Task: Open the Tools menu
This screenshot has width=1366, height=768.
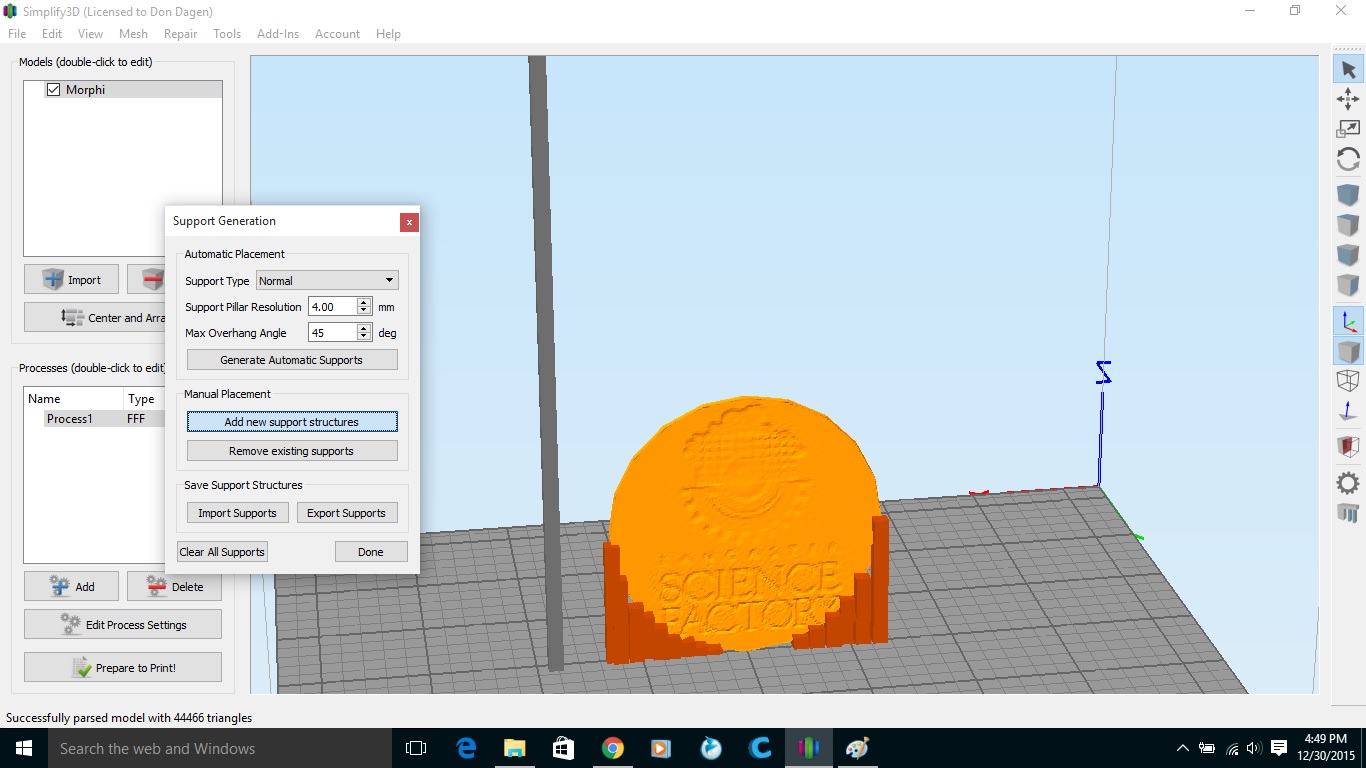Action: click(227, 33)
